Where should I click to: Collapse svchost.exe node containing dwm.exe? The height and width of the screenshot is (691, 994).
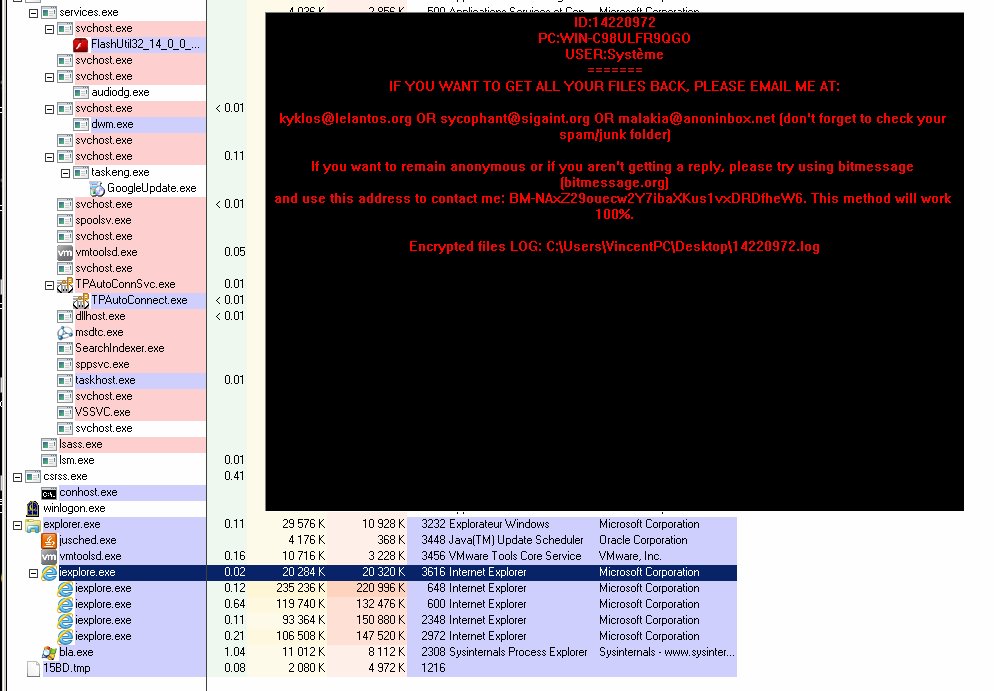click(49, 109)
